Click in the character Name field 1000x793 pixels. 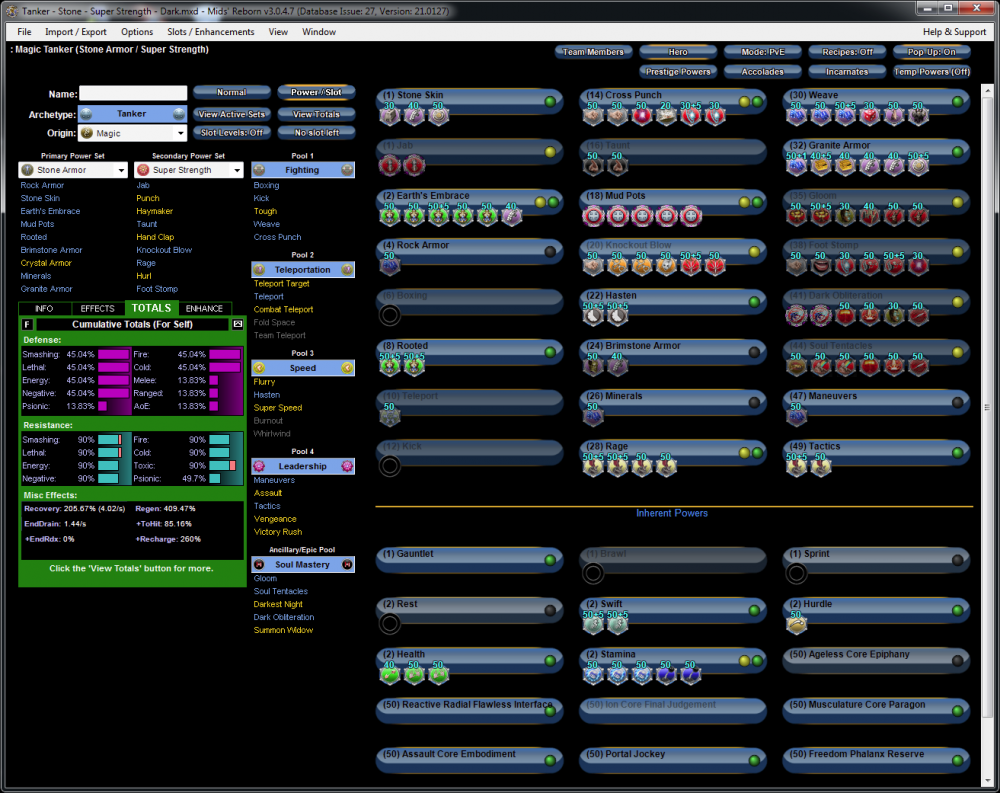(132, 94)
